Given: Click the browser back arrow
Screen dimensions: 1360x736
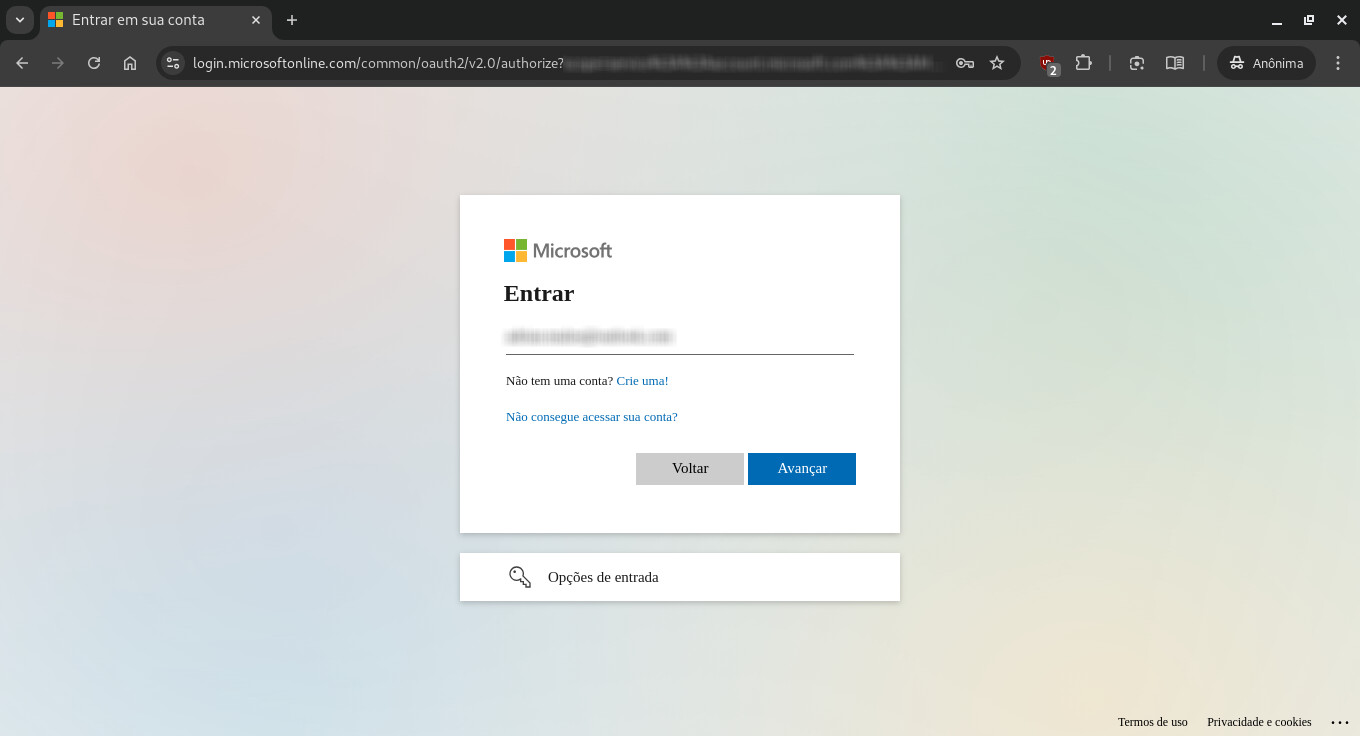Looking at the screenshot, I should pos(22,63).
